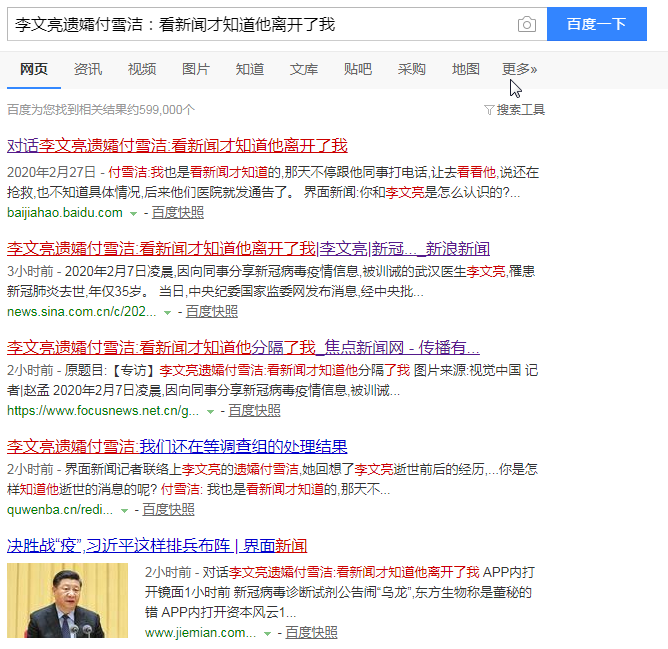Select the 贴吧 tab
The height and width of the screenshot is (649, 668).
(358, 69)
